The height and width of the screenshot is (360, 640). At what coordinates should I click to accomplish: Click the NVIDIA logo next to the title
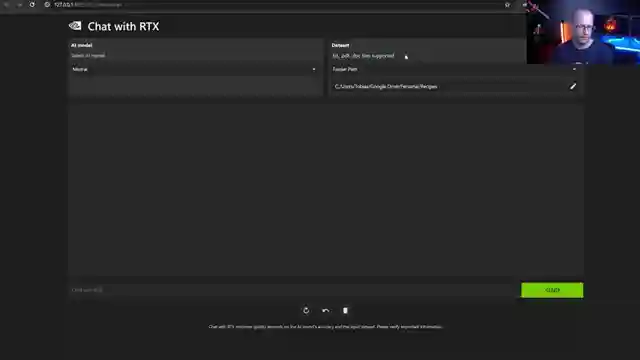(x=75, y=26)
